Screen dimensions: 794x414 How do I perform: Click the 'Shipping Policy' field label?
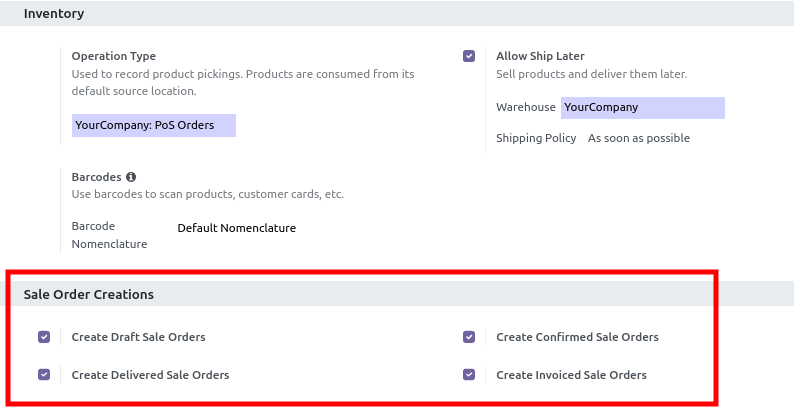point(536,138)
